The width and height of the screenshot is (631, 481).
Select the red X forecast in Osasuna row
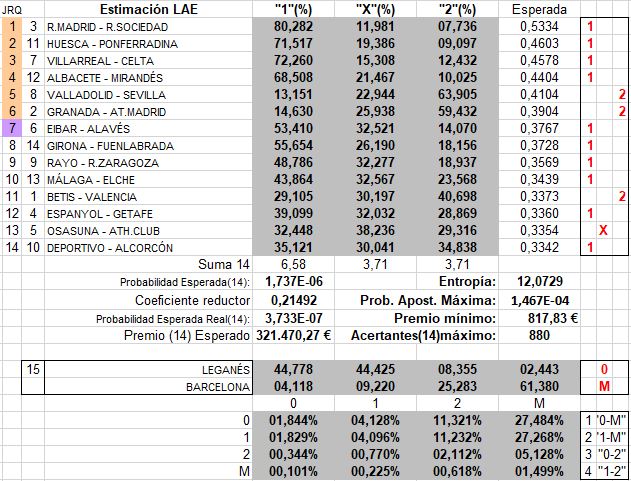603,230
